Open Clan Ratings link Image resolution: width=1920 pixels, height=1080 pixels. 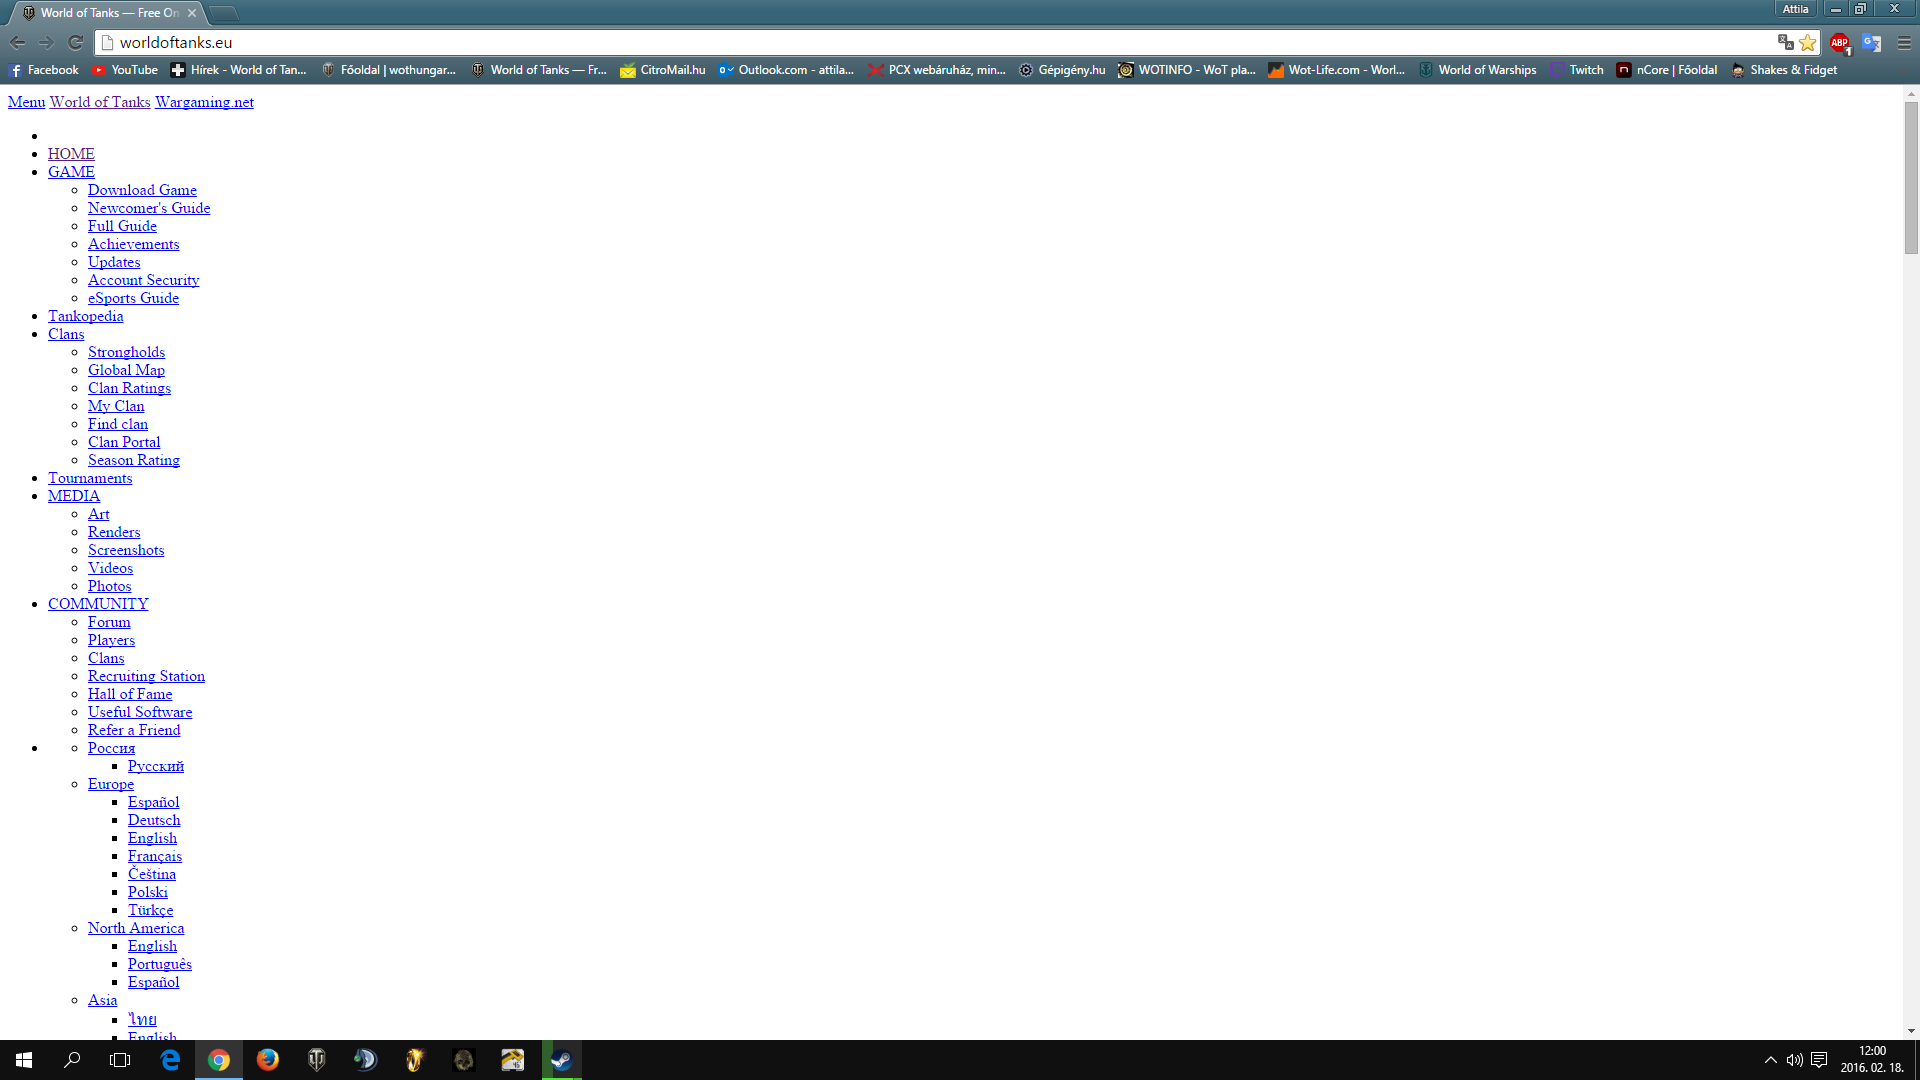[x=129, y=388]
